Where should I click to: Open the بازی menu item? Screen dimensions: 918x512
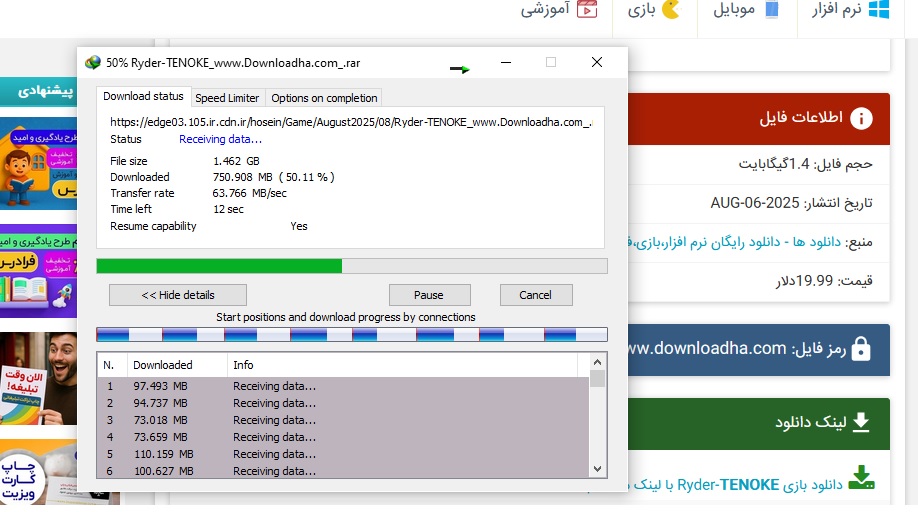[641, 10]
